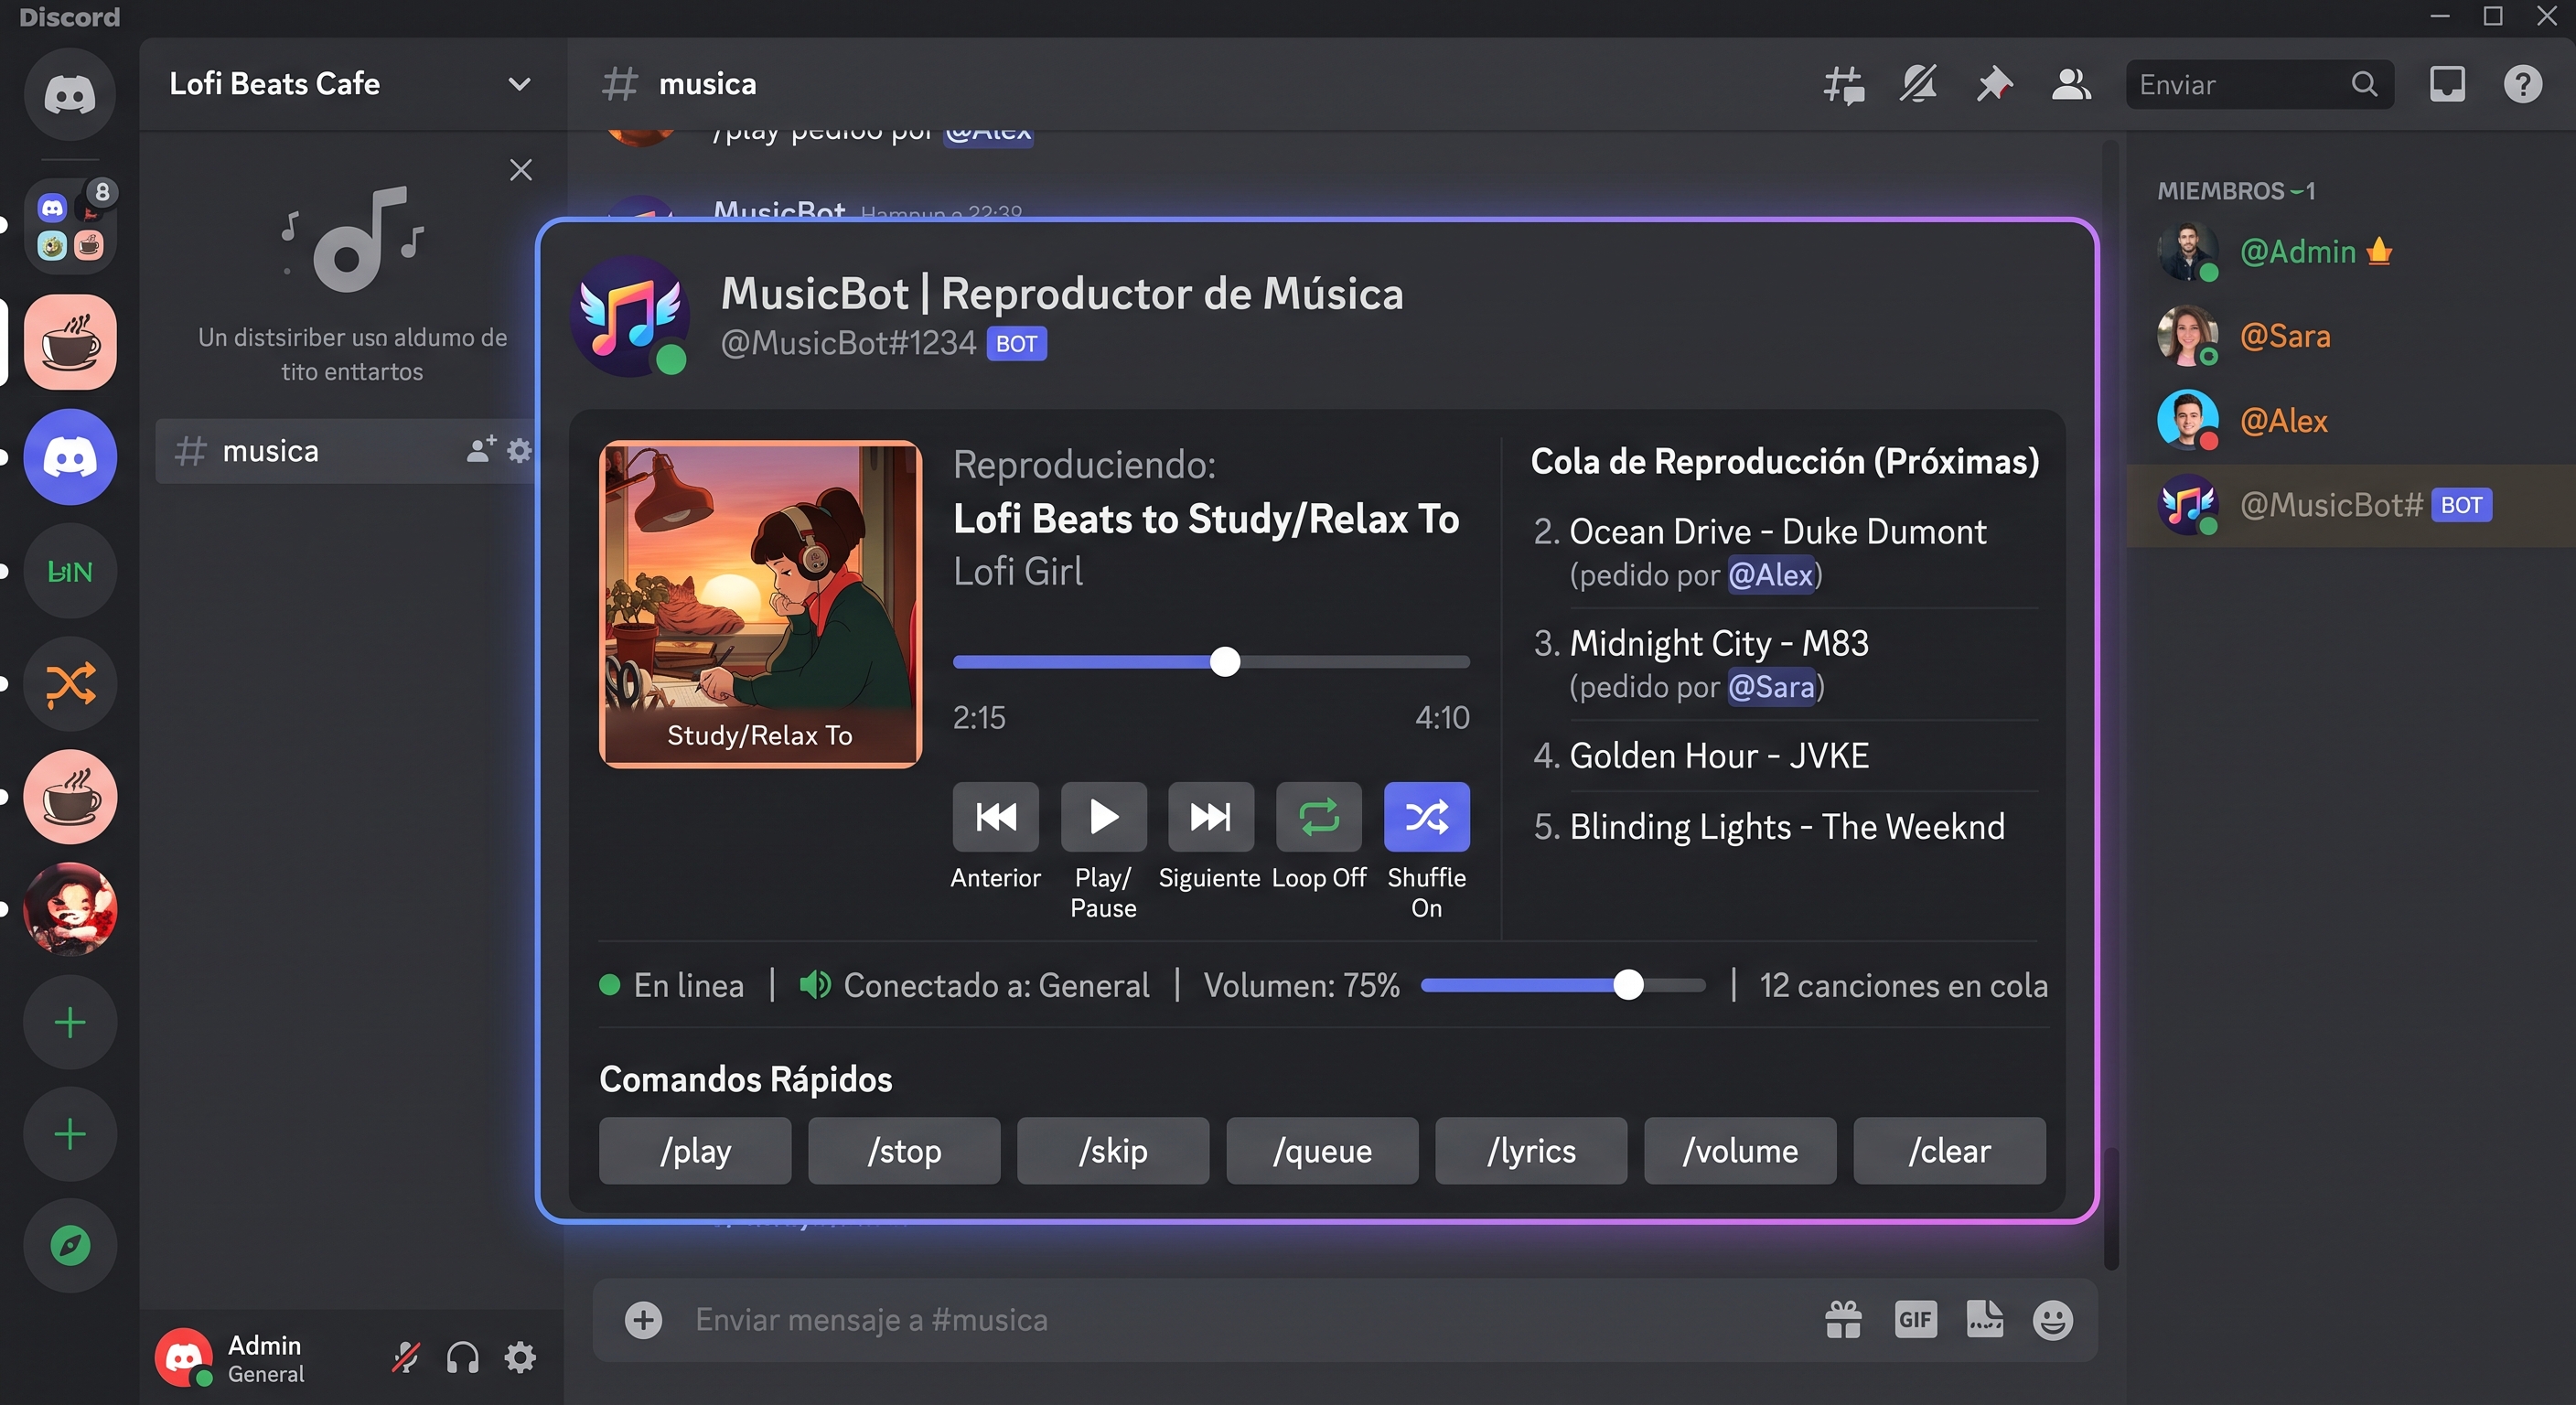Click @Sara mention under Midnight City
The width and height of the screenshot is (2576, 1405).
click(x=1771, y=687)
